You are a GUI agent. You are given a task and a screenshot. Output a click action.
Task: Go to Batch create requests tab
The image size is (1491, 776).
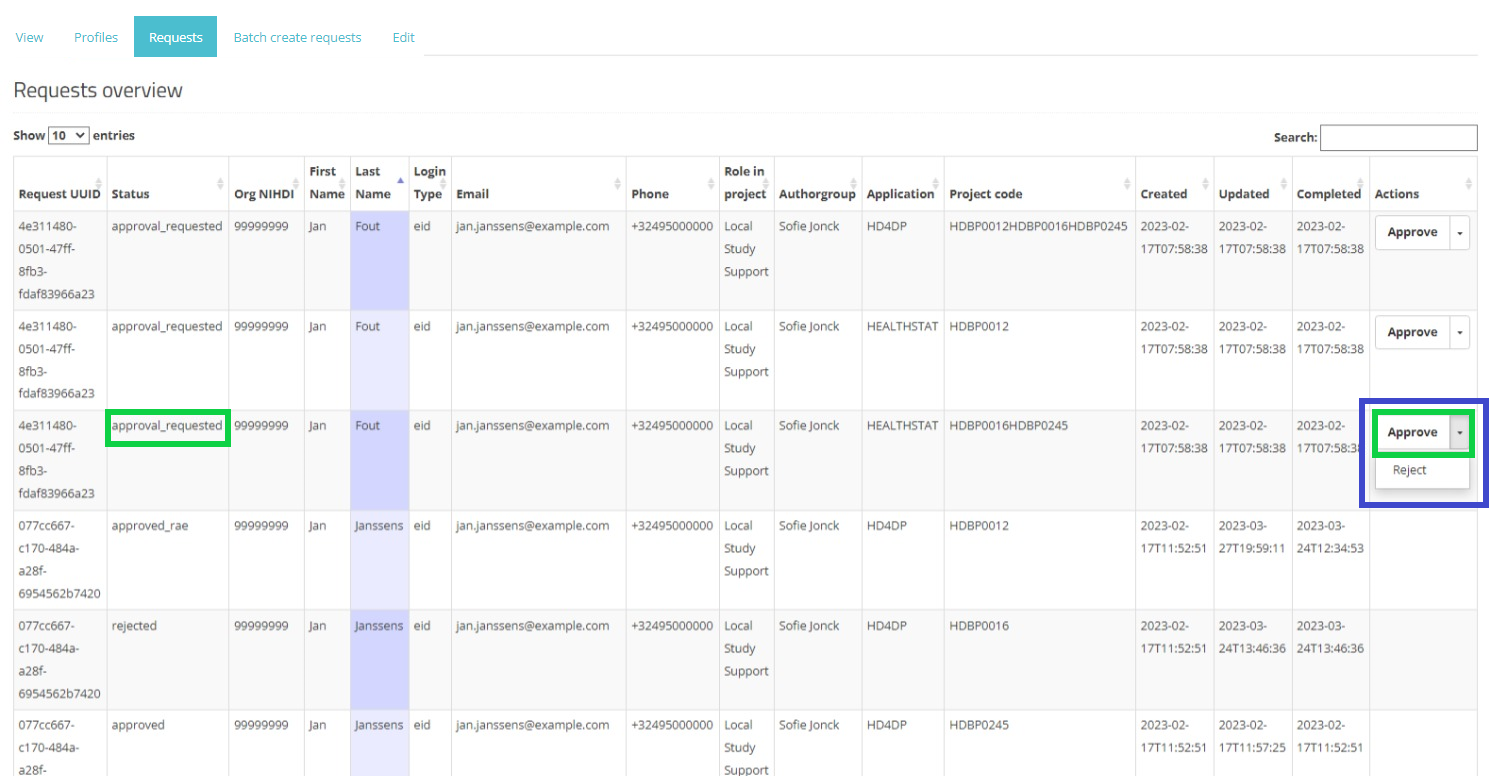[x=297, y=37]
